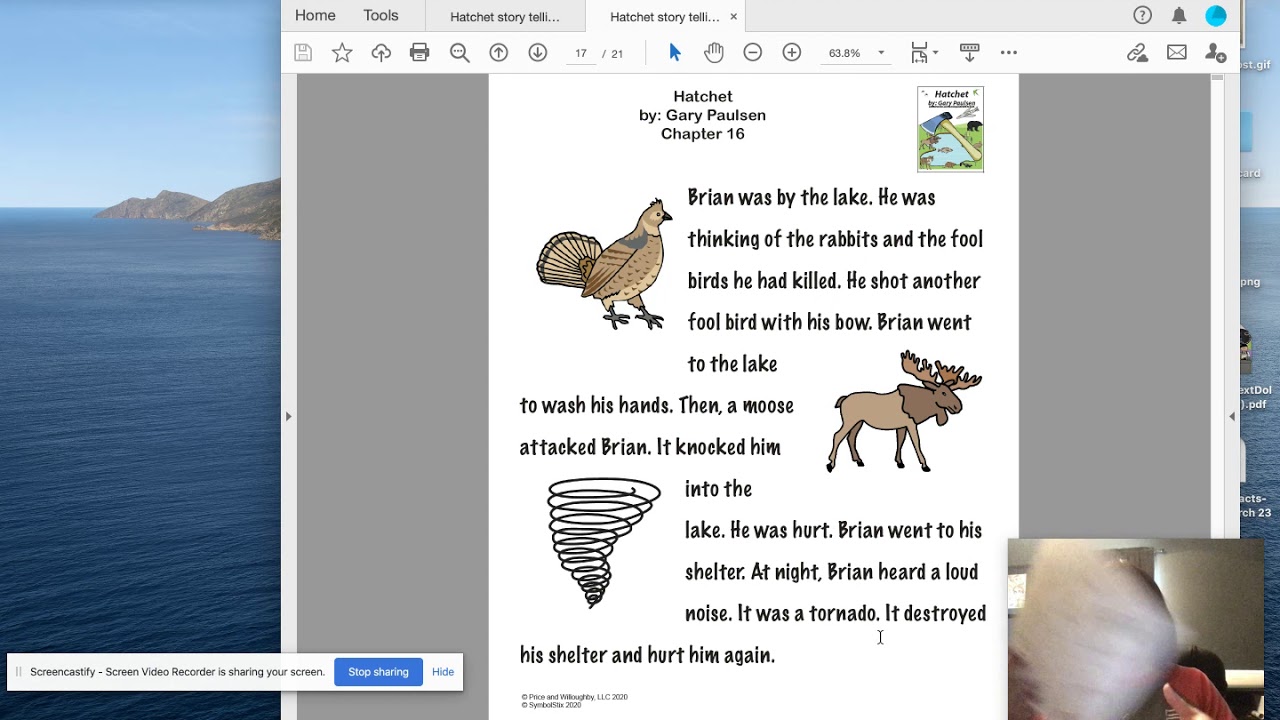
Task: Open the notifications bell icon
Action: 1180,15
